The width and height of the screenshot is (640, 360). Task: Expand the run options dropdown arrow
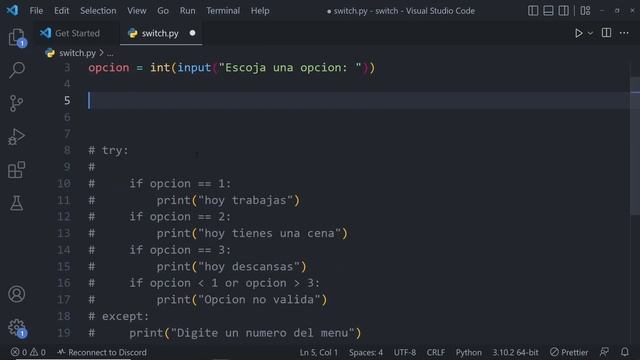(x=590, y=33)
